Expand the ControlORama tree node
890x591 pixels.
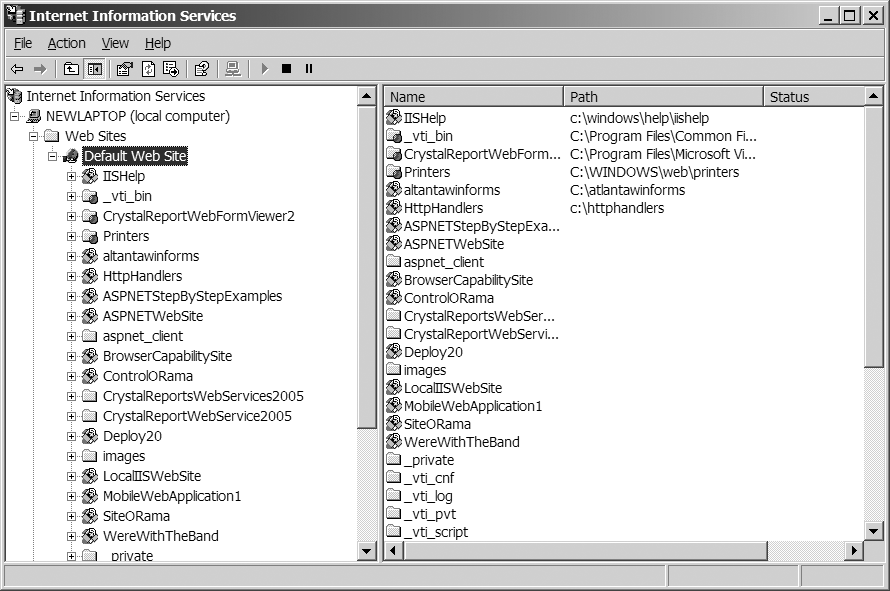(71, 376)
